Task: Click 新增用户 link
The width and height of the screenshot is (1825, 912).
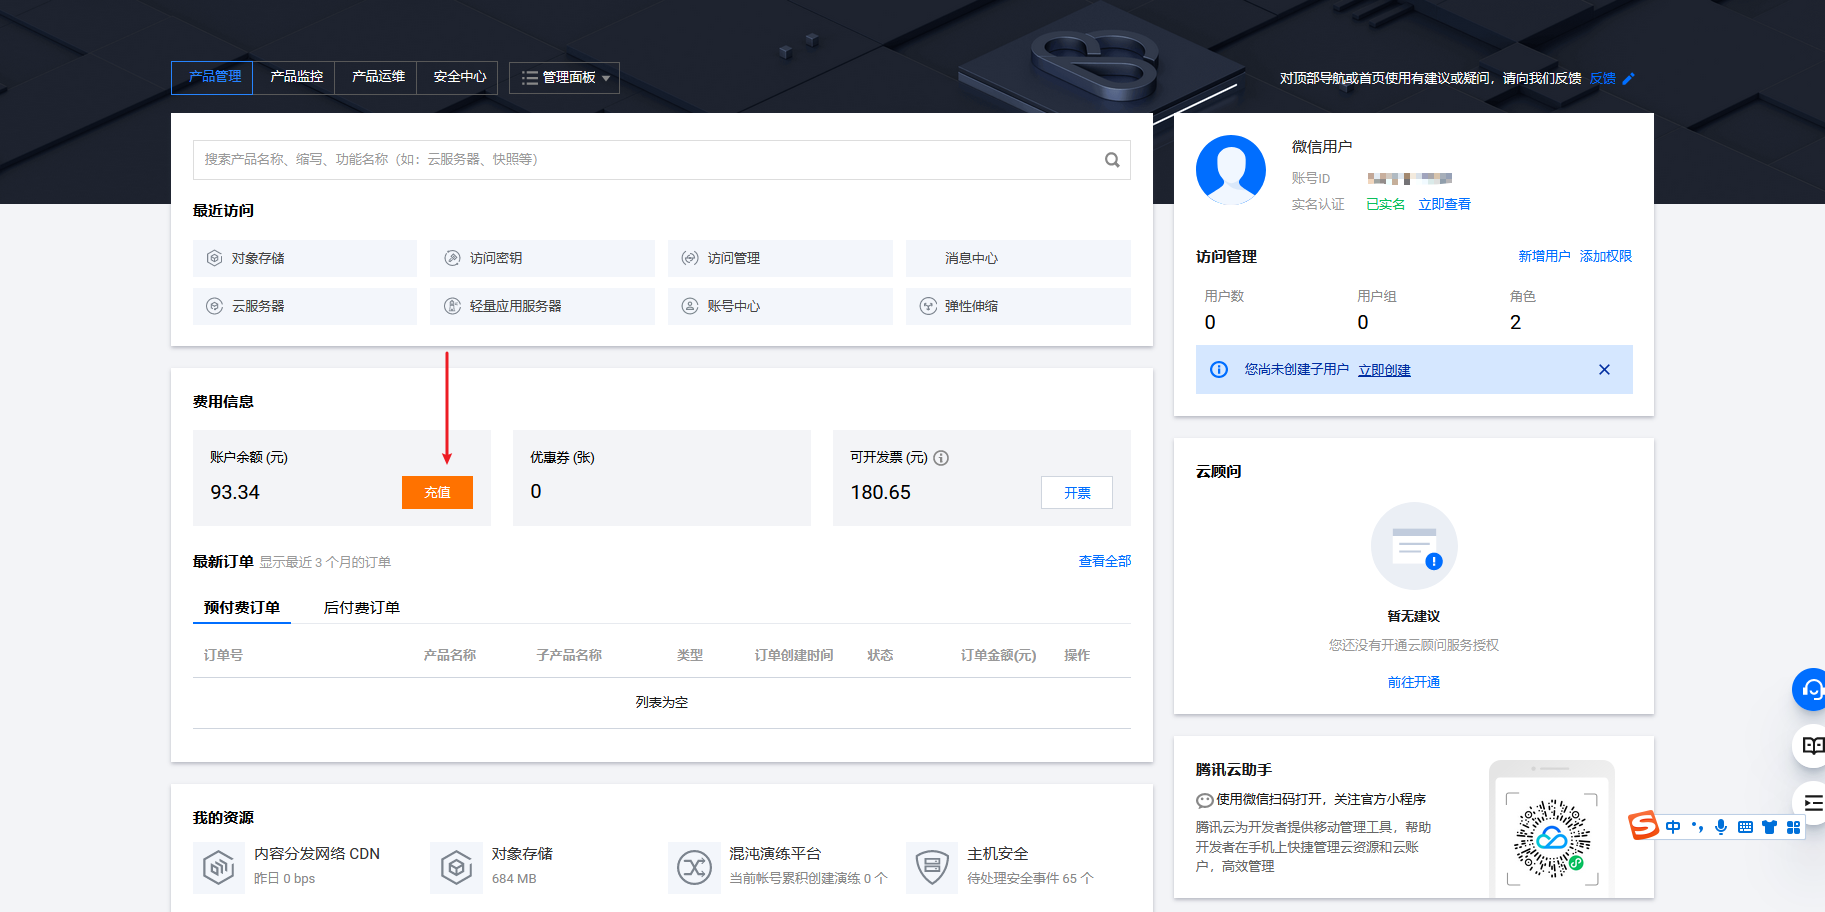Action: [x=1544, y=256]
